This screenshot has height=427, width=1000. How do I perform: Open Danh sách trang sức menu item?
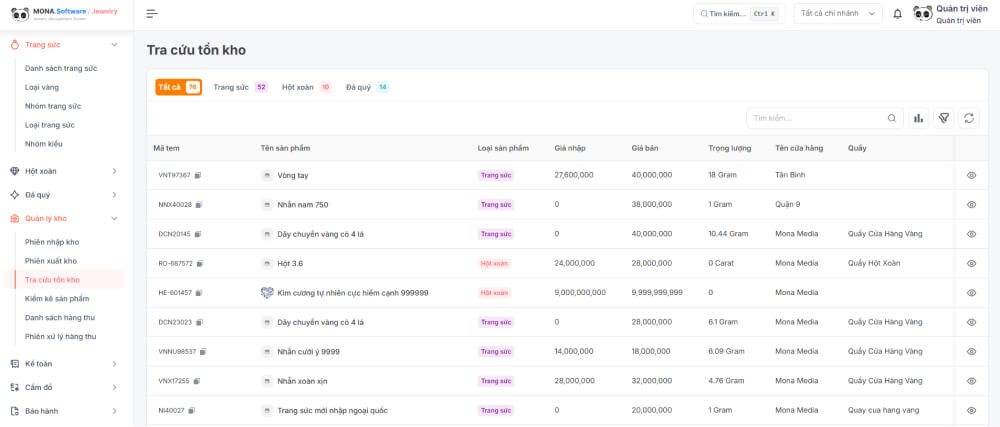(x=61, y=68)
